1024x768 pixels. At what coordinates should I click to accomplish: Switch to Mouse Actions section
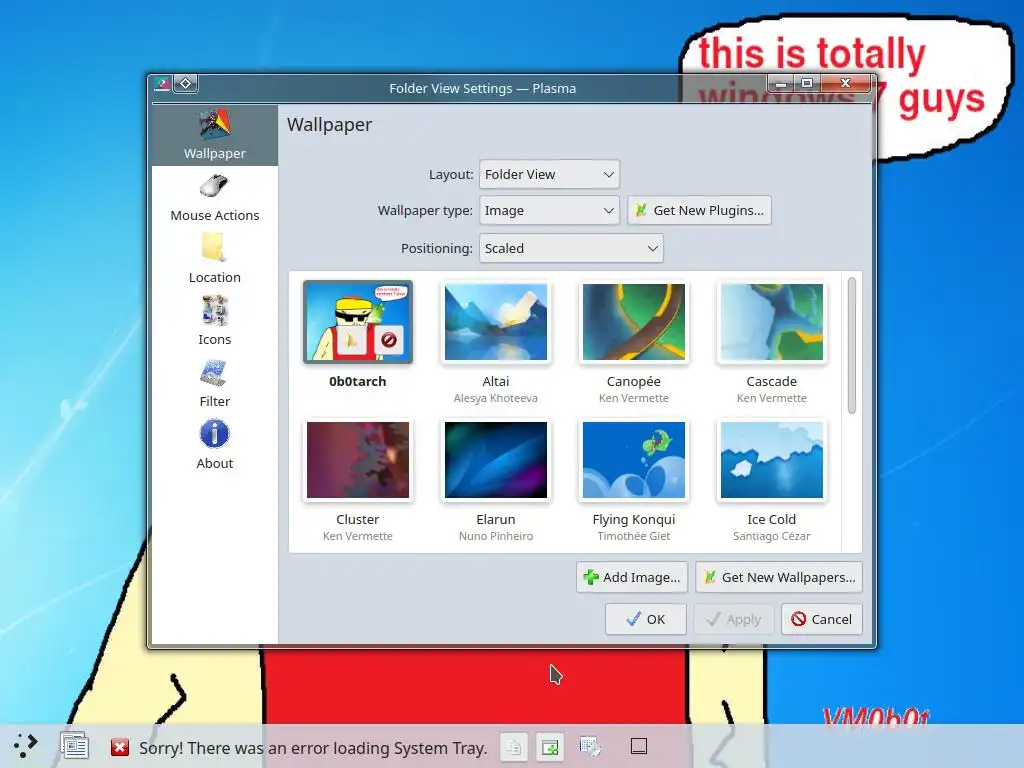215,198
